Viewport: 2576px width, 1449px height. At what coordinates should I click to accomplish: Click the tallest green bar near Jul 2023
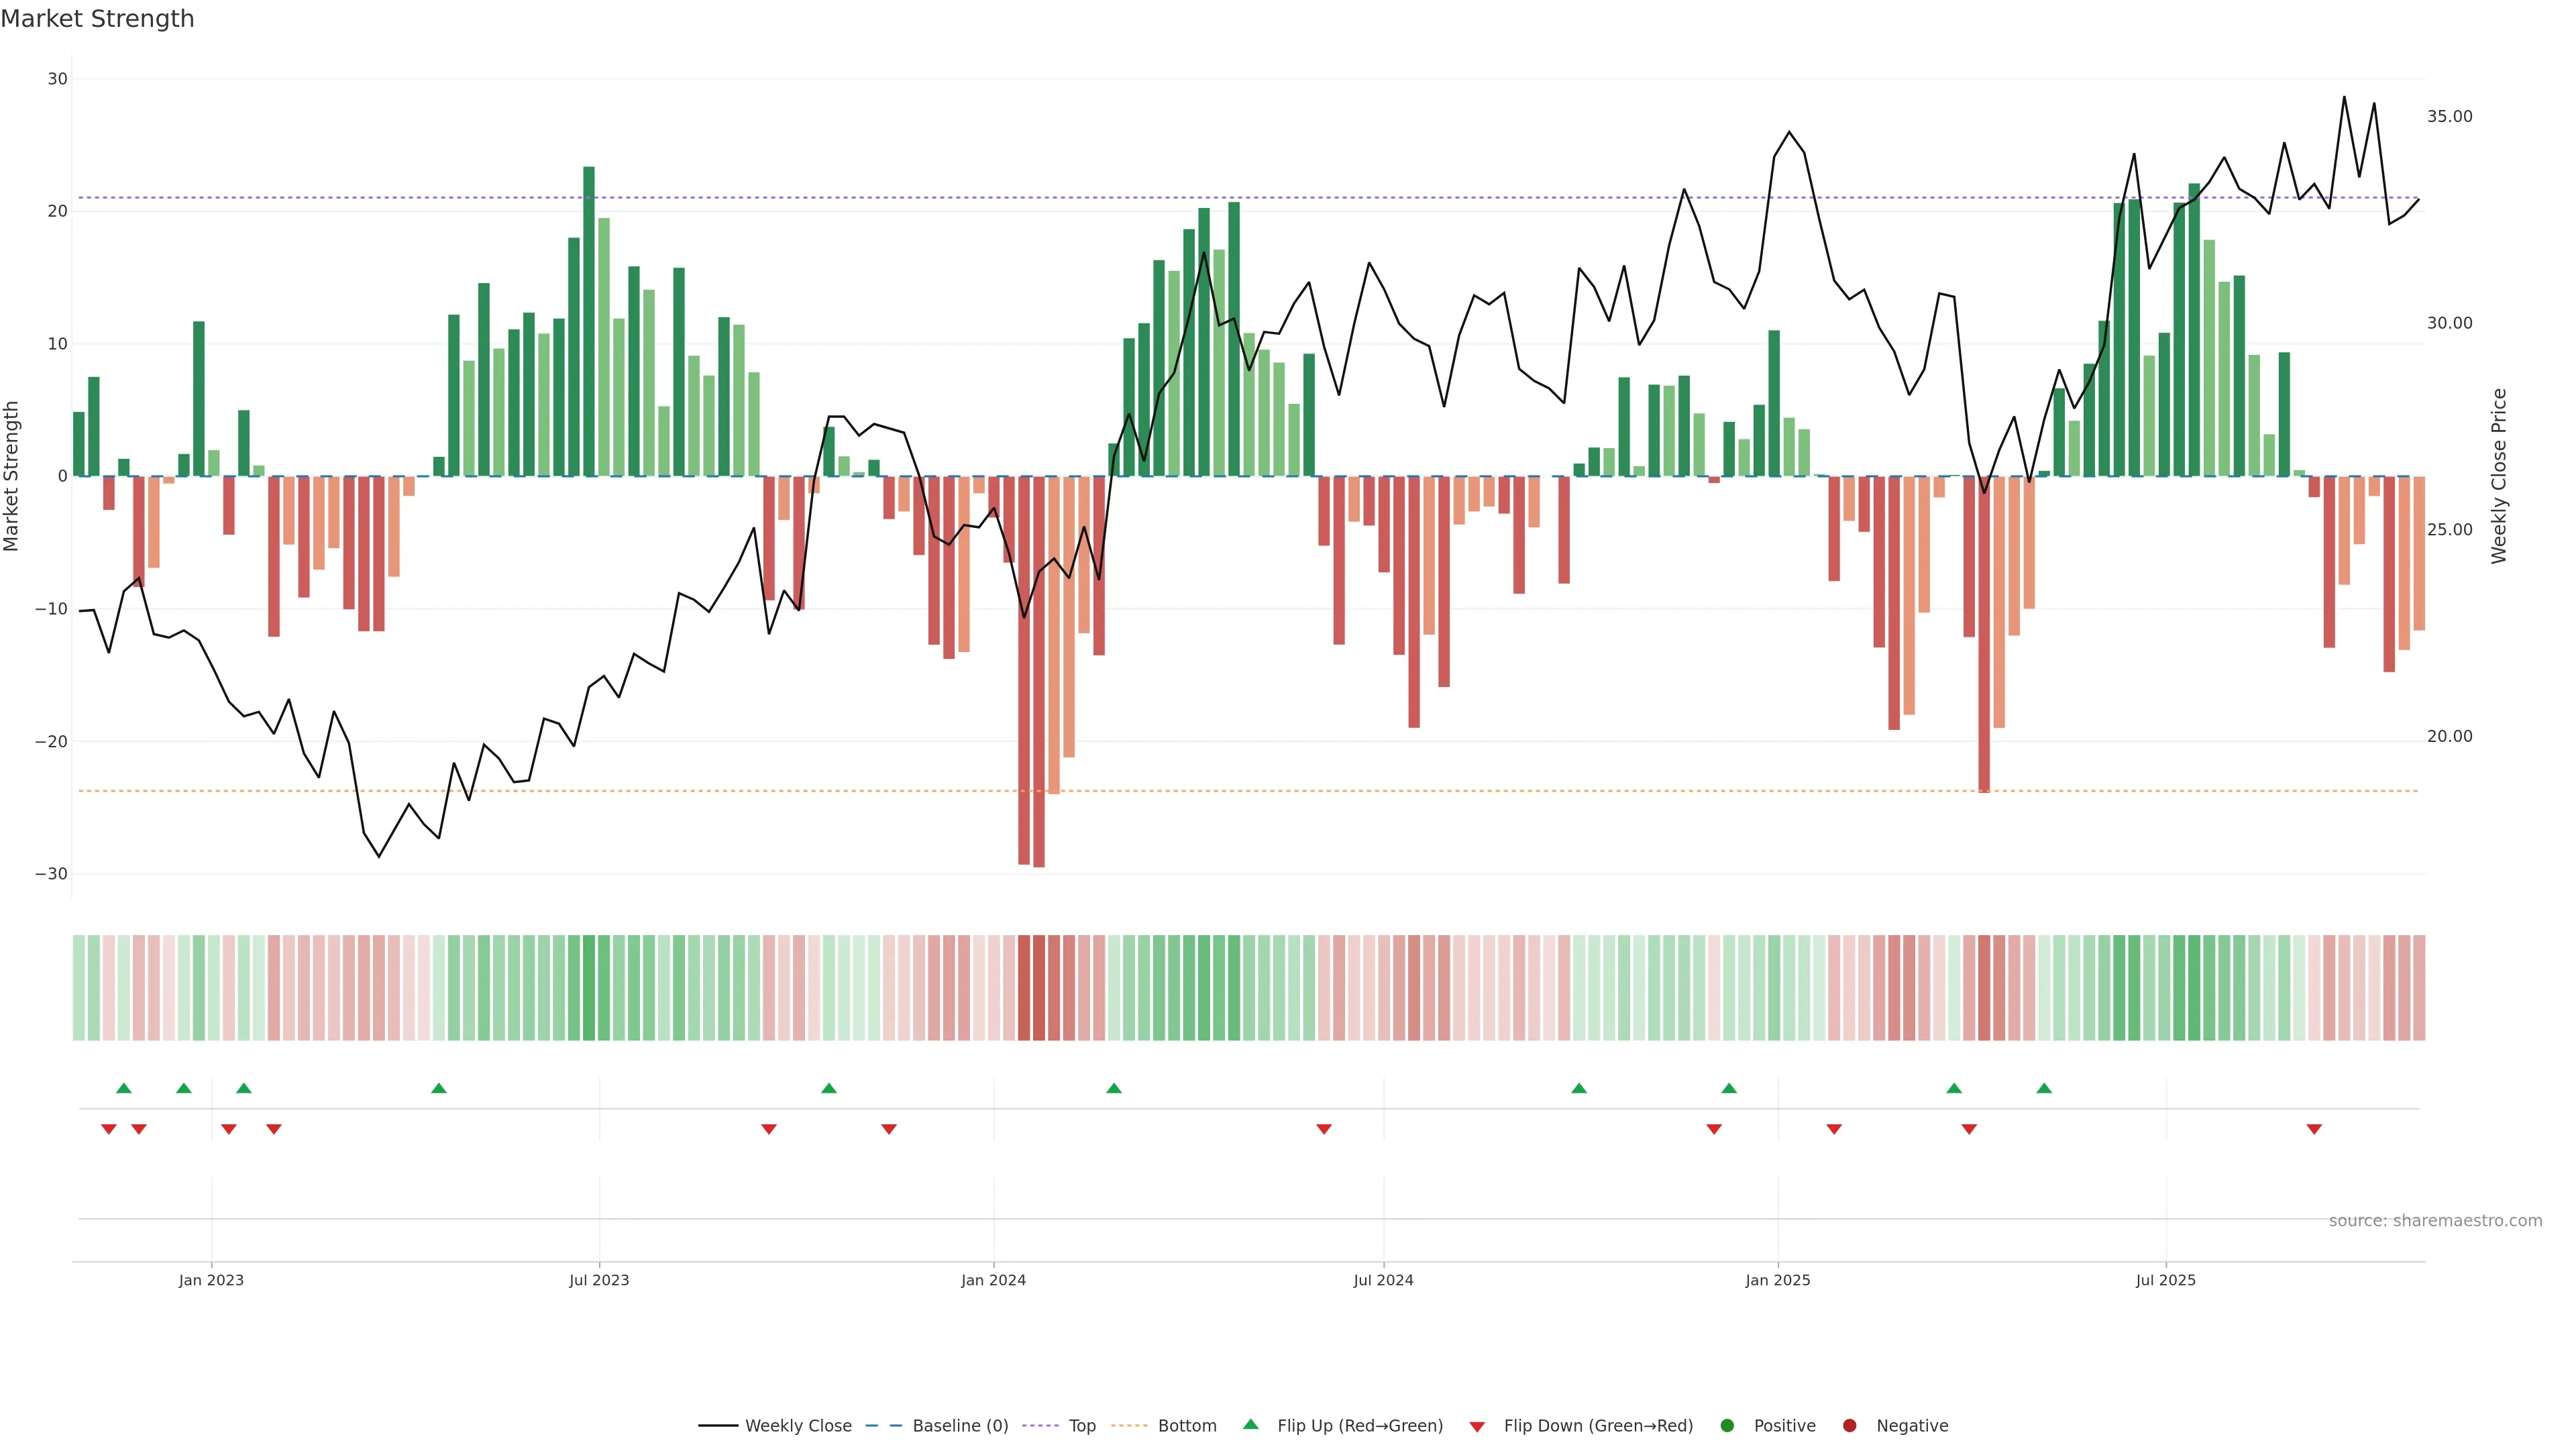click(x=589, y=320)
